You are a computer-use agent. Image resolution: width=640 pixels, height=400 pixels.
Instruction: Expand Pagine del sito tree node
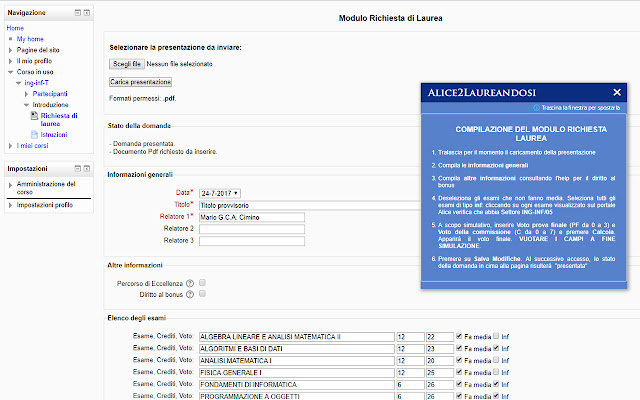11,50
